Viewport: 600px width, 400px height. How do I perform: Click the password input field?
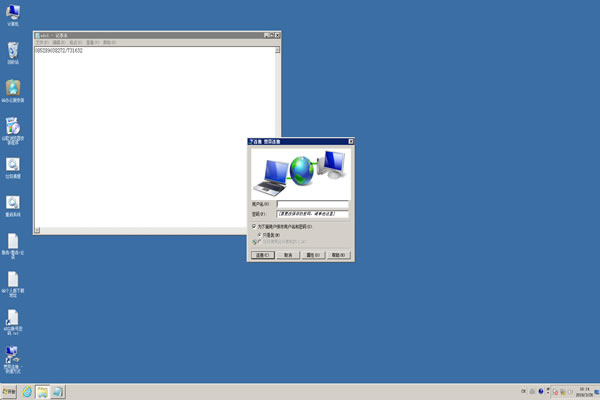[x=312, y=214]
